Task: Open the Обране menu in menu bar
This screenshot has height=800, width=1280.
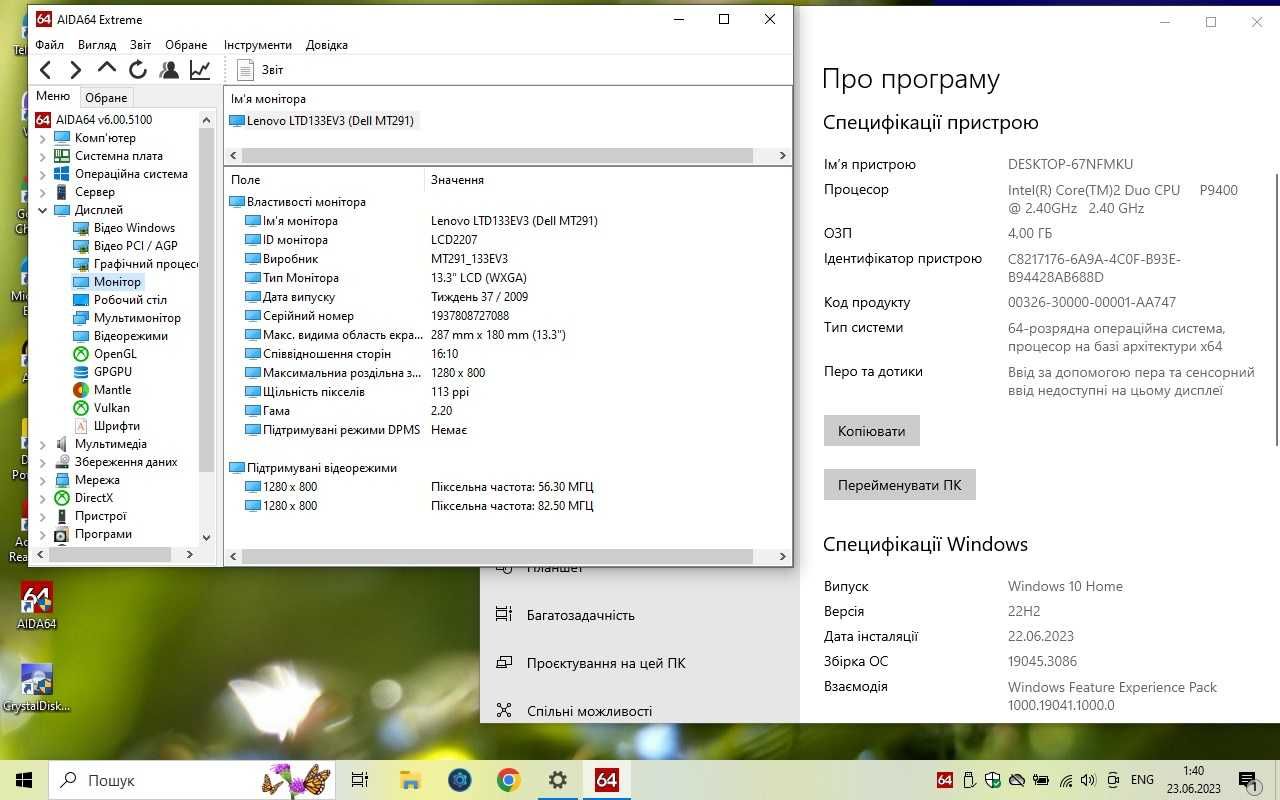Action: pos(187,45)
